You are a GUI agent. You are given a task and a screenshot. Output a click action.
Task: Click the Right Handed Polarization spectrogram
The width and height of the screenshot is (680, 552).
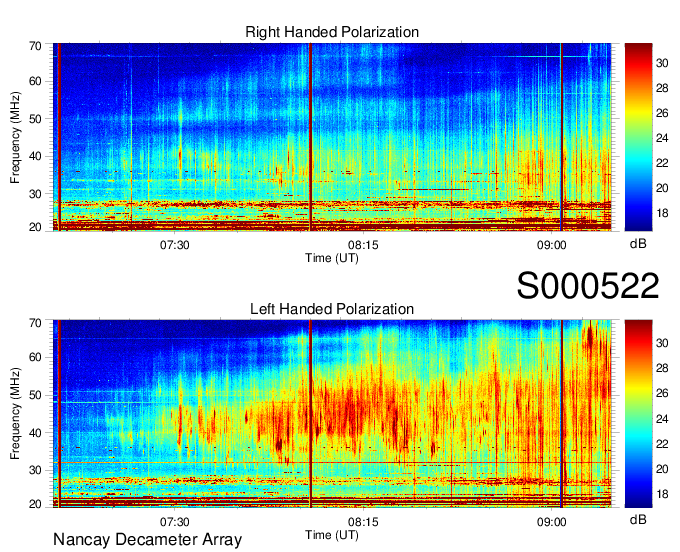332,137
